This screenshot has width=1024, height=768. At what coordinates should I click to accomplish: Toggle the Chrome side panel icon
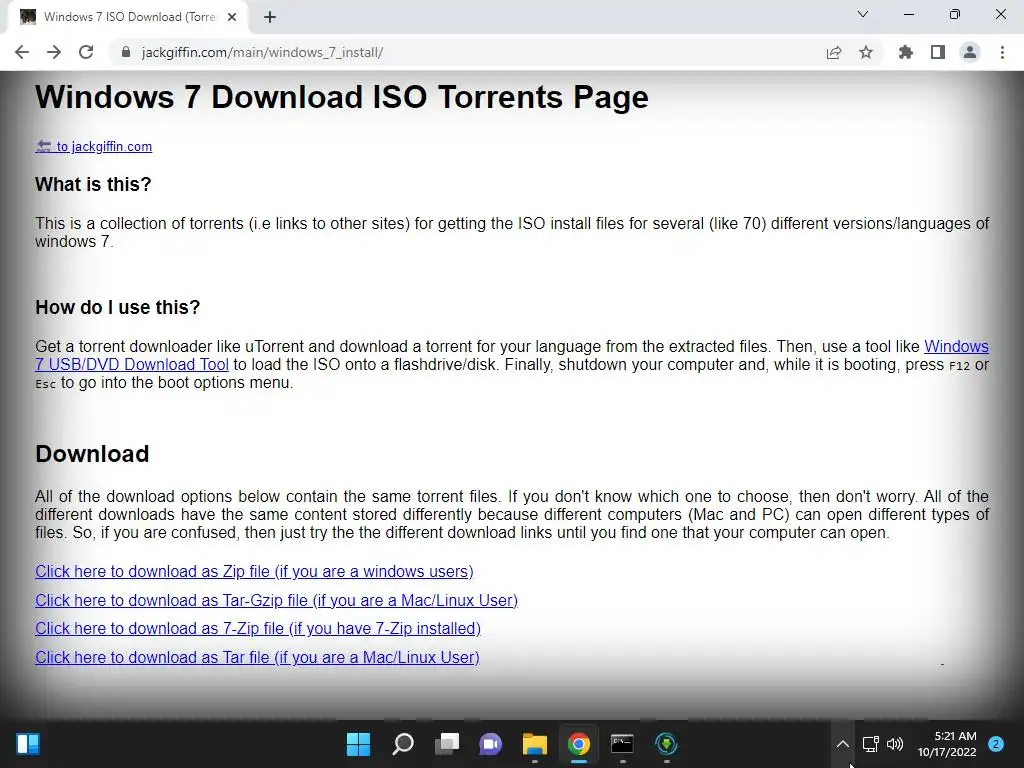click(938, 52)
